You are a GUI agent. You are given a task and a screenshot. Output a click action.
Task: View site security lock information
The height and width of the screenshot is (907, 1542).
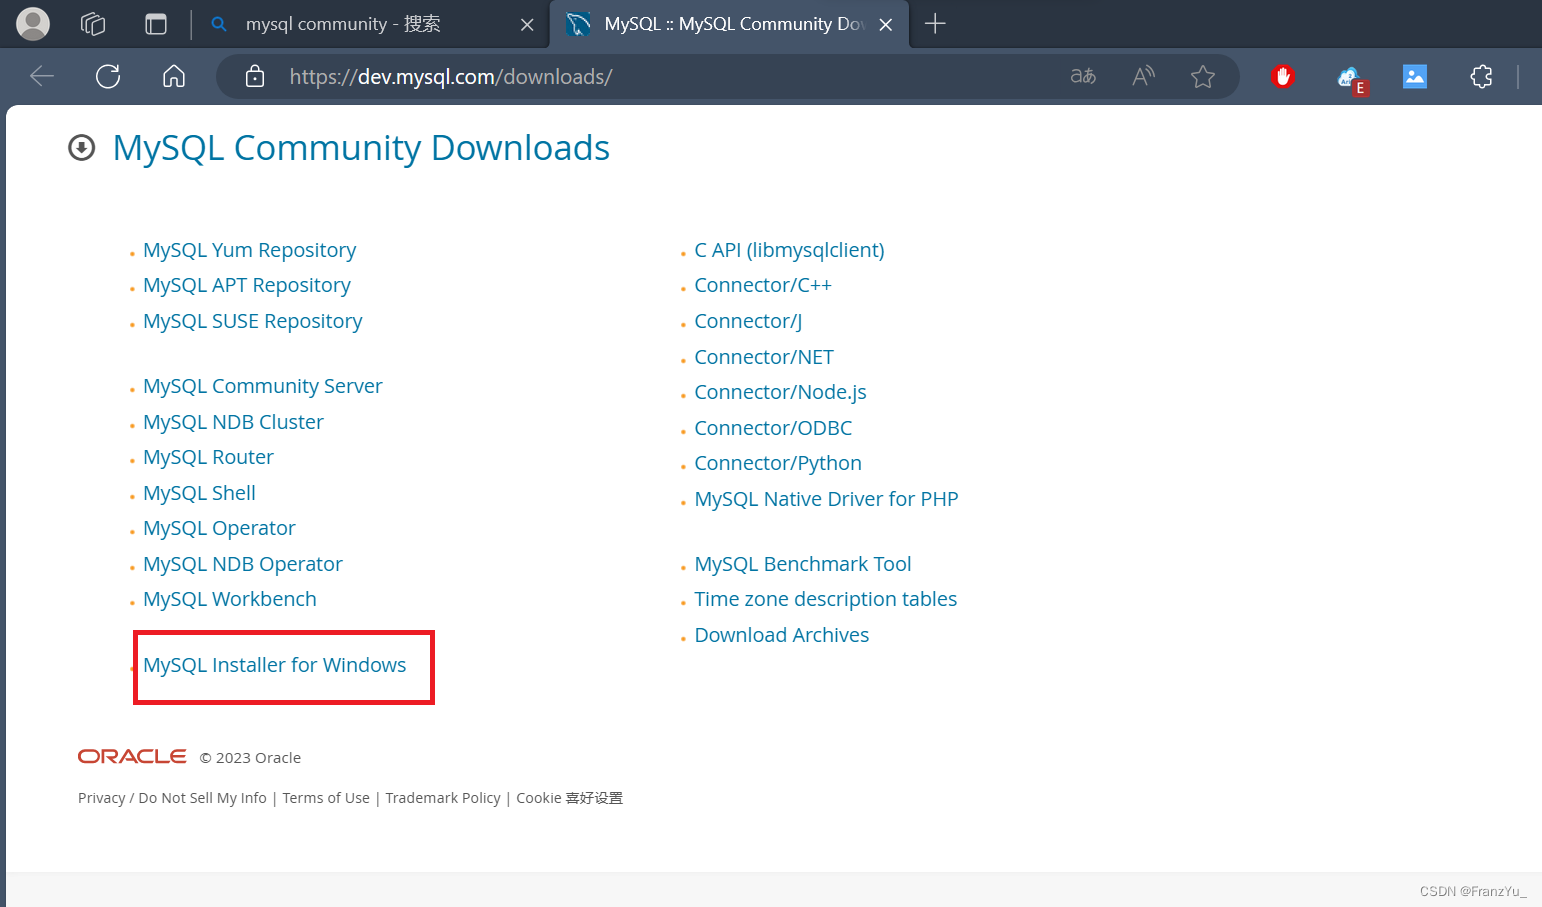point(255,76)
